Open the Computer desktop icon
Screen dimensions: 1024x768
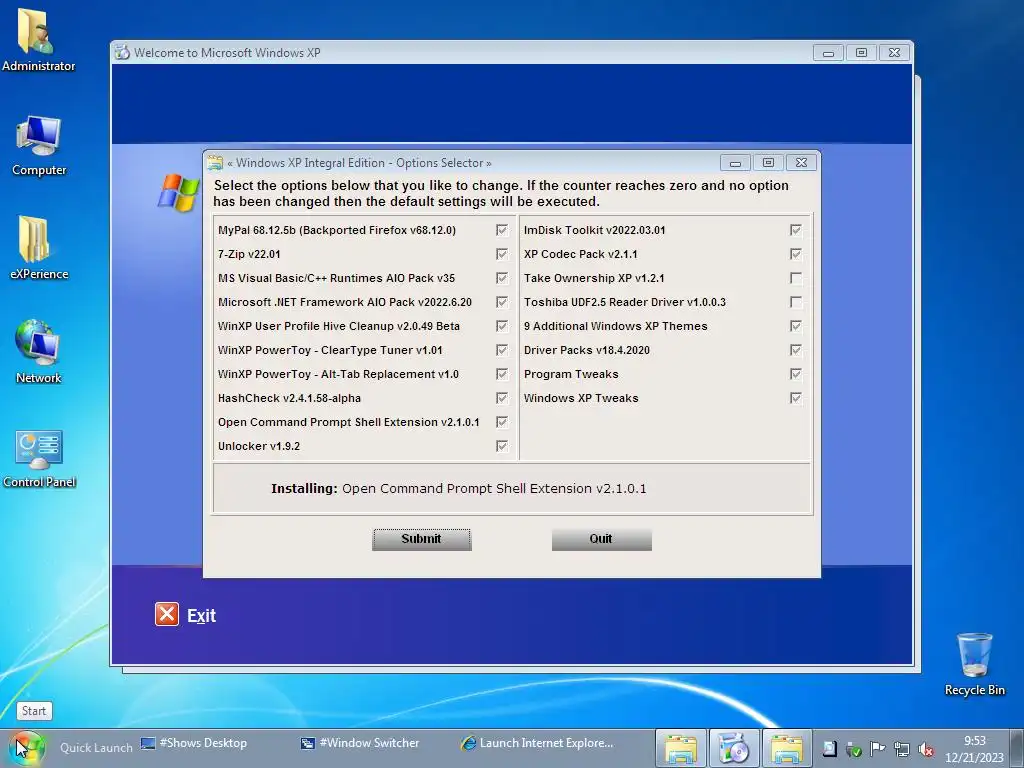click(39, 145)
